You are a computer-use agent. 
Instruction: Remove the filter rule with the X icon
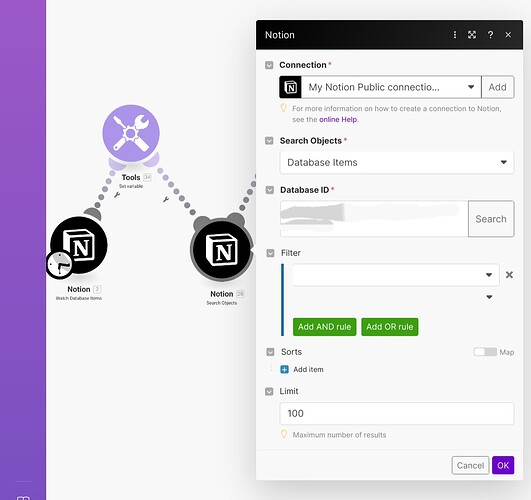click(x=509, y=275)
